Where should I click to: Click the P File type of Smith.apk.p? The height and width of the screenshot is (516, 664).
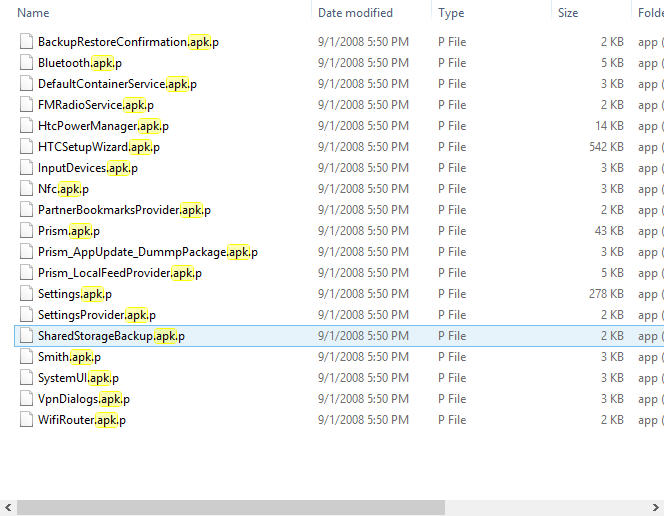[452, 357]
